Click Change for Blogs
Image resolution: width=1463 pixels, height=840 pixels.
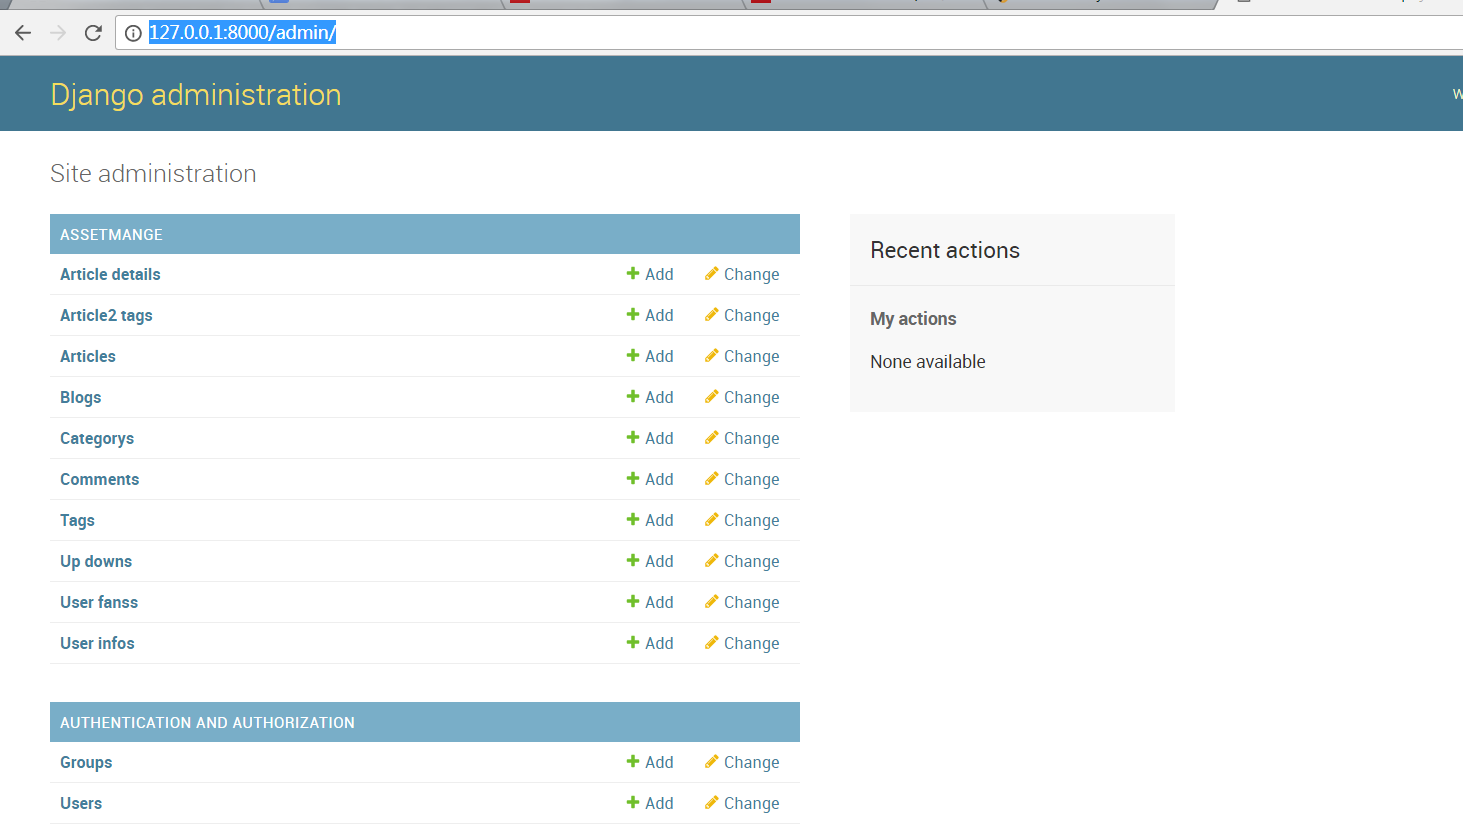(x=742, y=397)
